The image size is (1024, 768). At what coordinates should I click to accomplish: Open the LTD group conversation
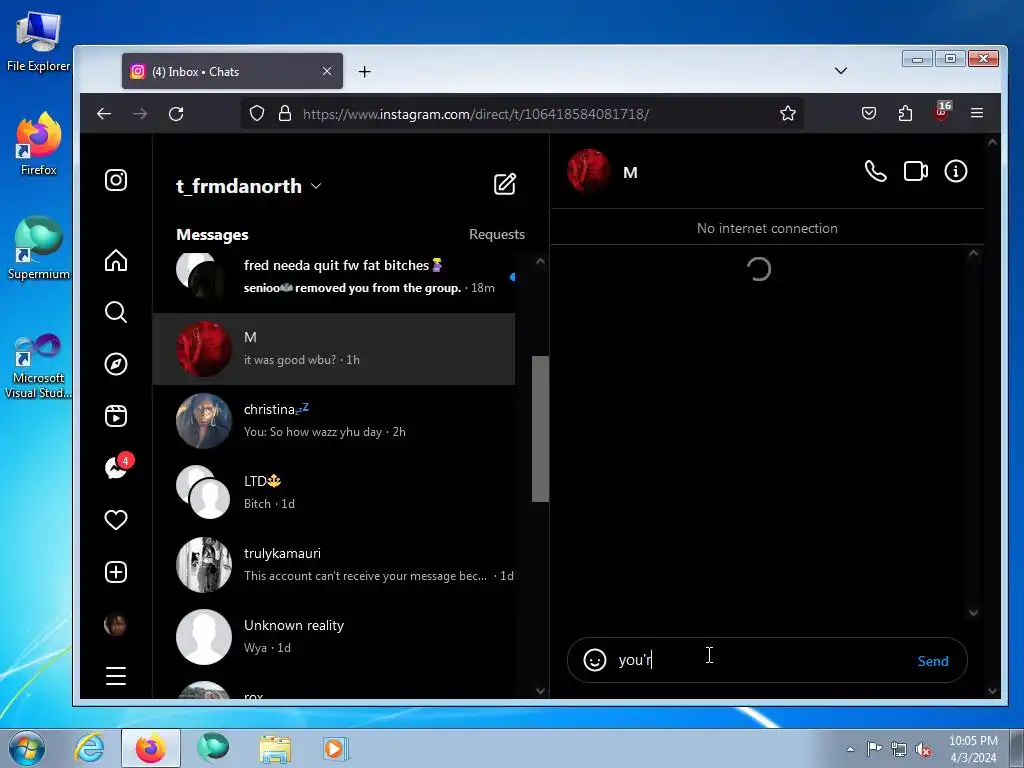coord(334,492)
